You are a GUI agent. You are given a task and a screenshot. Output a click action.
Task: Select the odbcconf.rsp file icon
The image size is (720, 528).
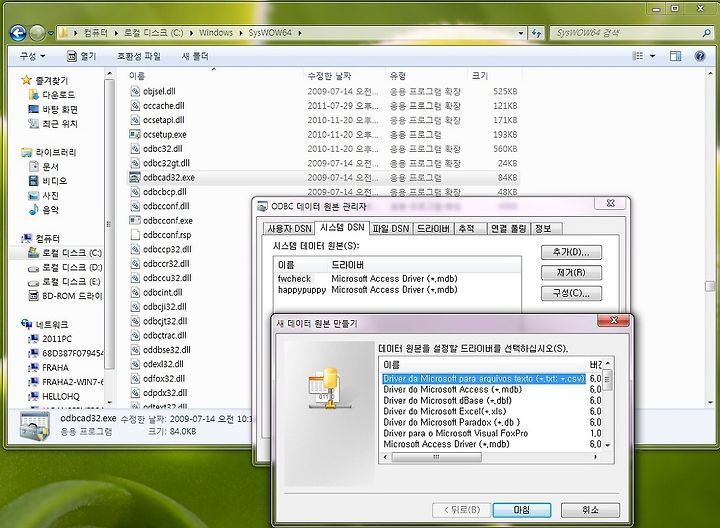135,235
